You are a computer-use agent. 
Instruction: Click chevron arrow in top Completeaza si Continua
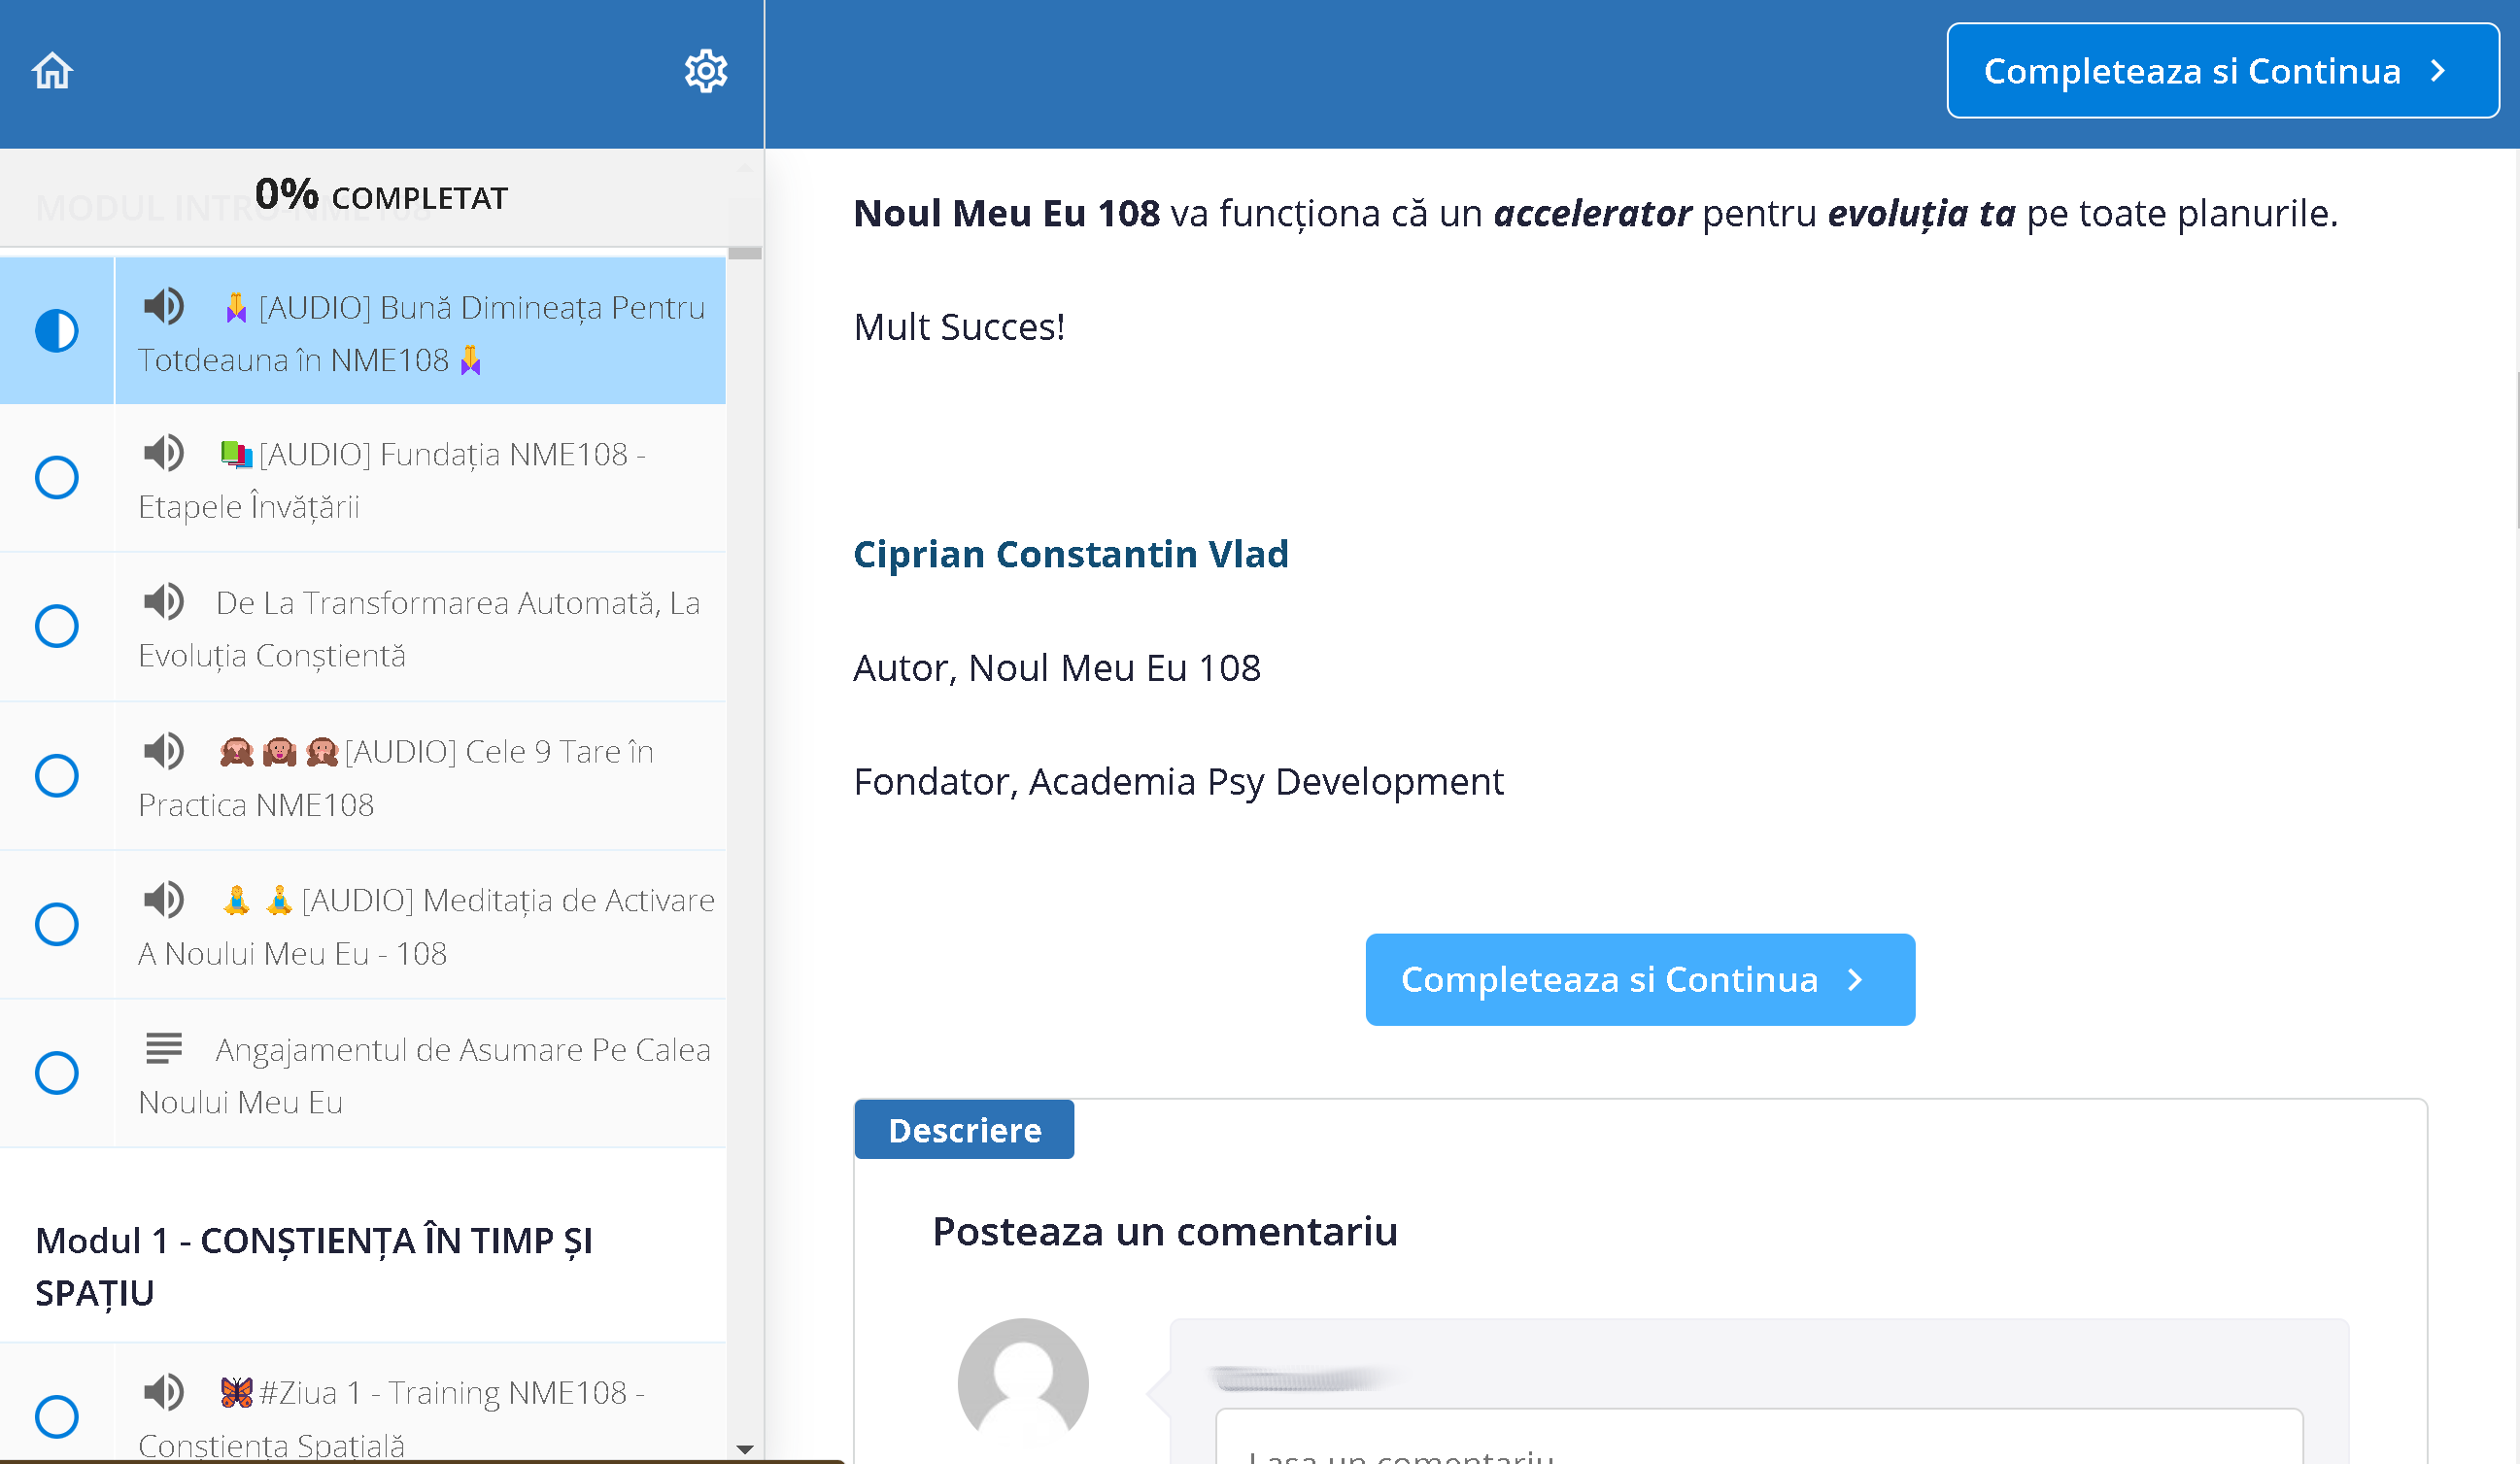(x=2438, y=71)
